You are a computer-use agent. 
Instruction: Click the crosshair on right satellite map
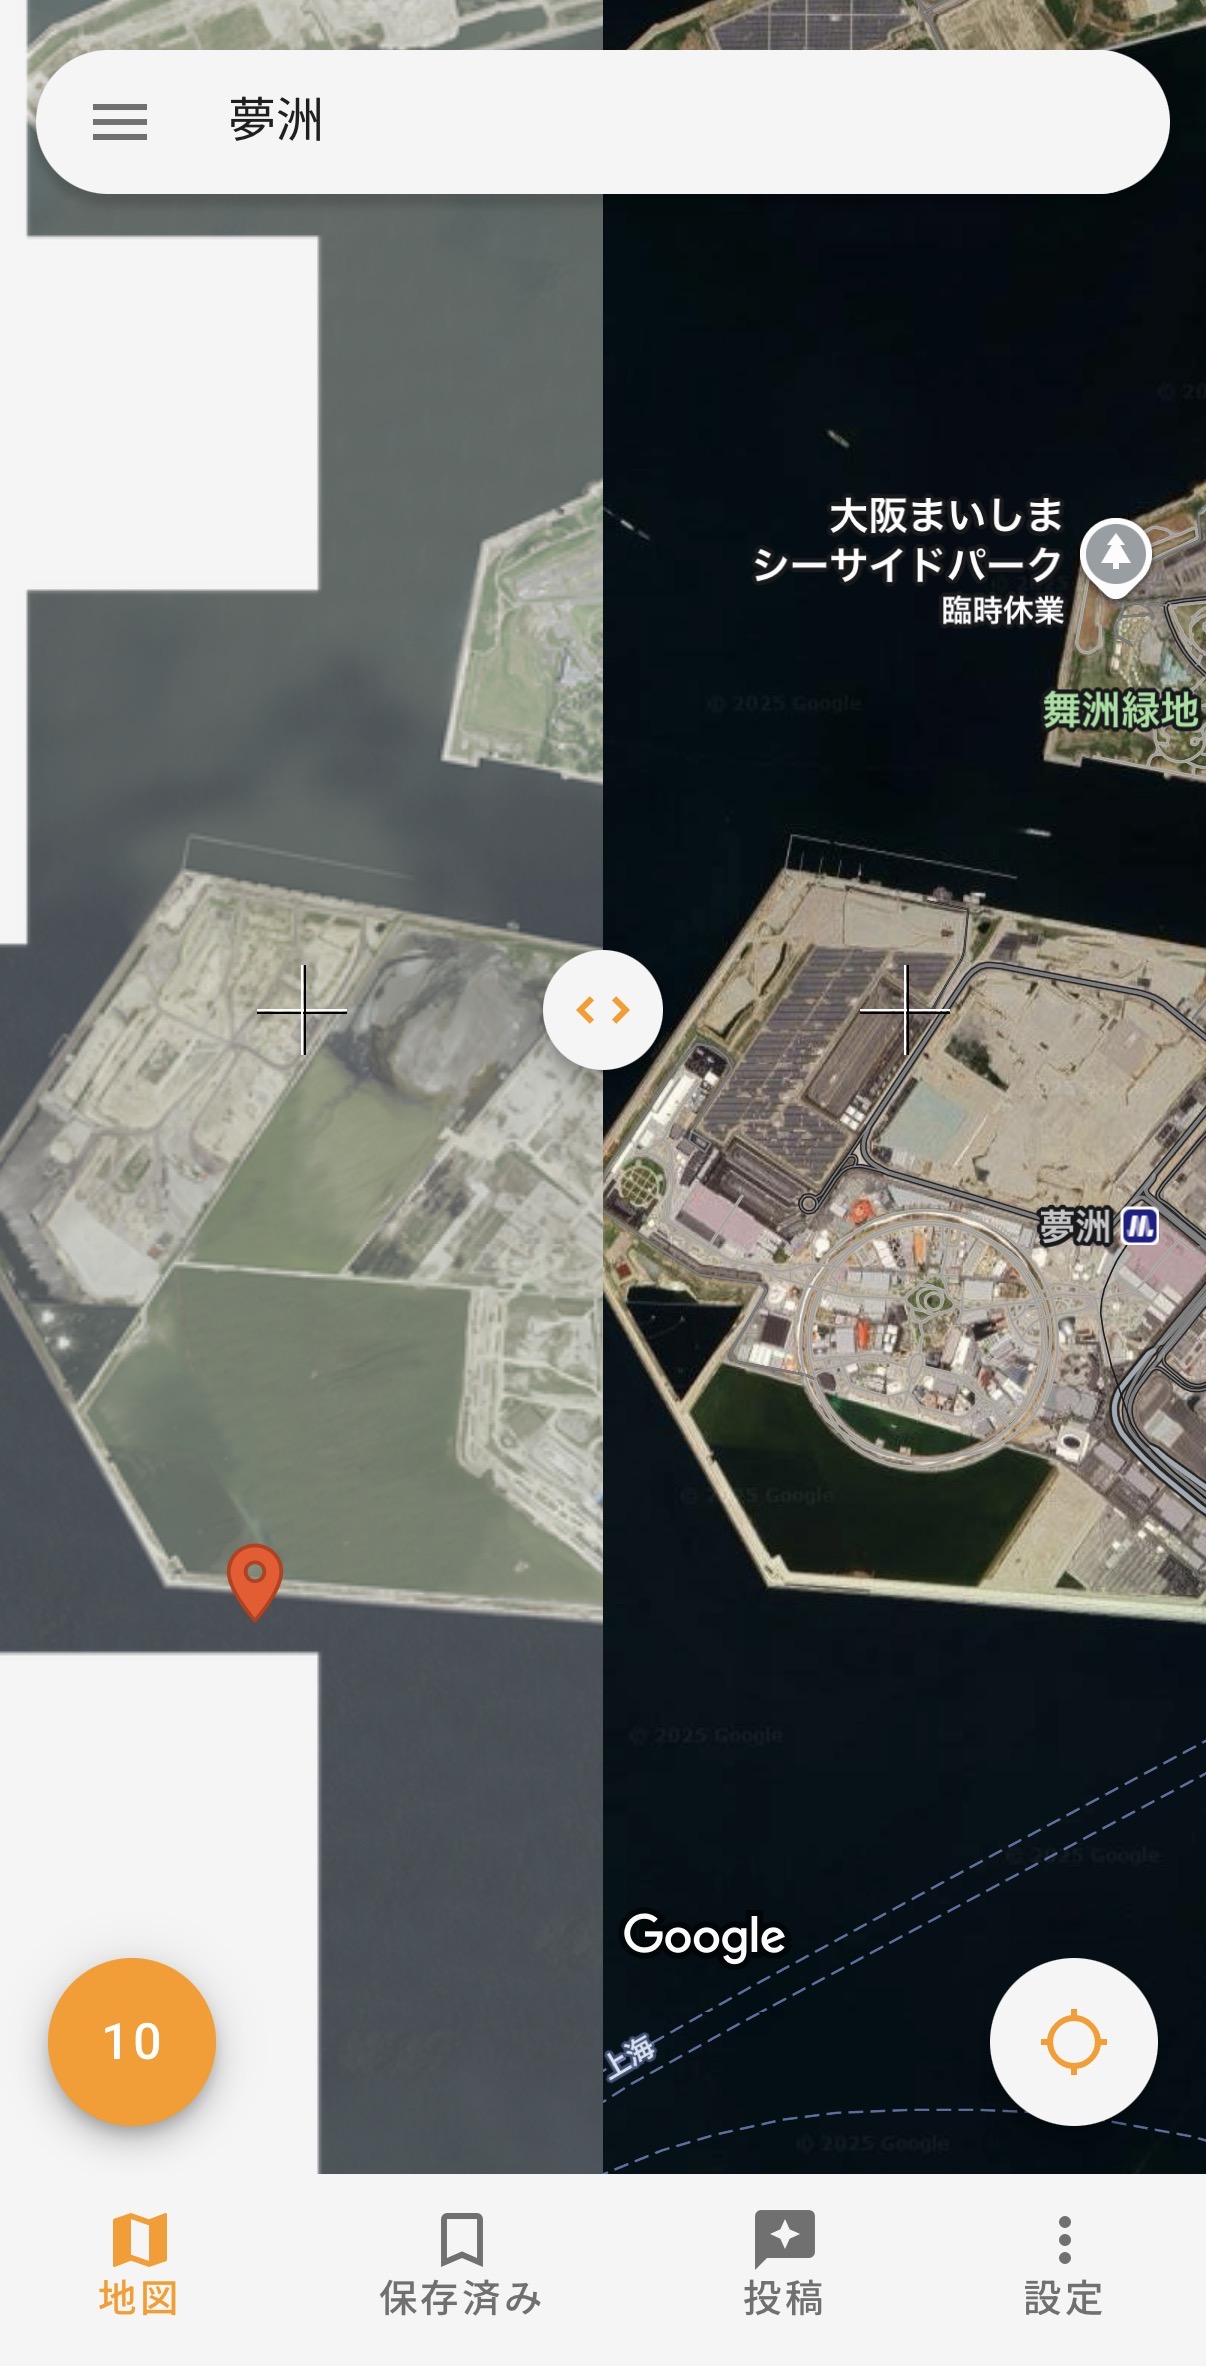click(x=905, y=1010)
